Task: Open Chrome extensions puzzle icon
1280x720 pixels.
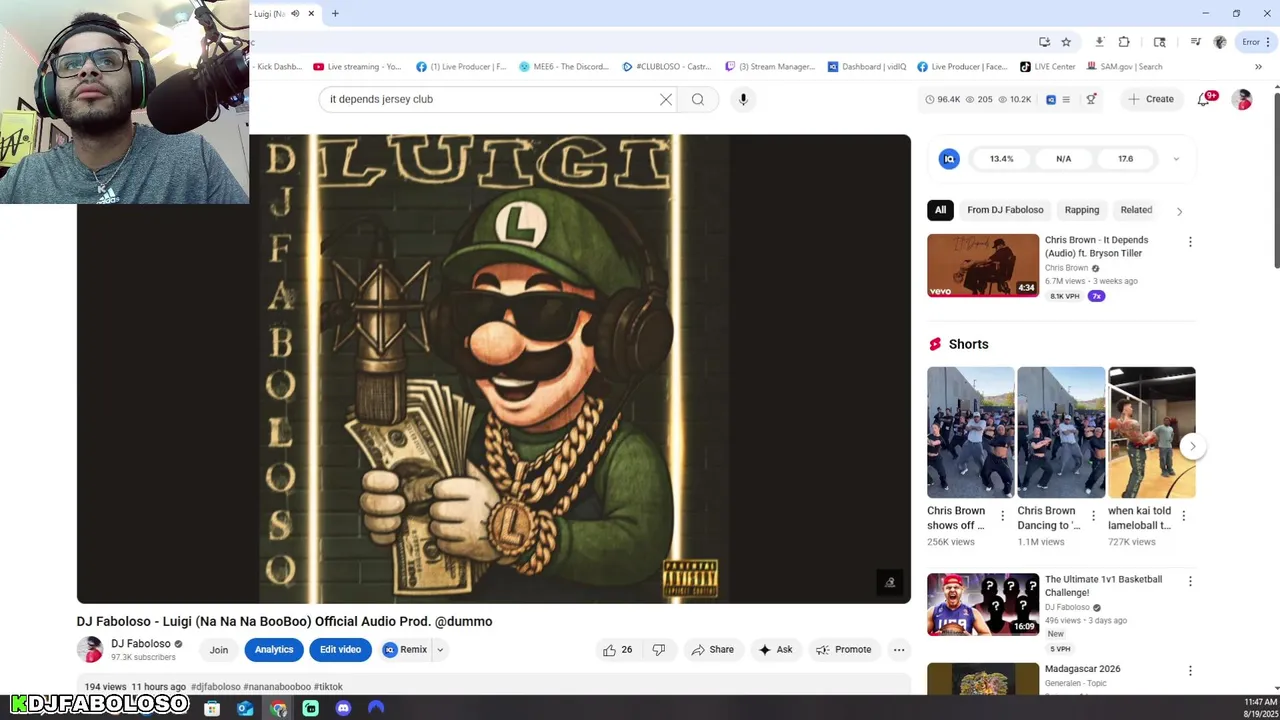Action: coord(1124,42)
